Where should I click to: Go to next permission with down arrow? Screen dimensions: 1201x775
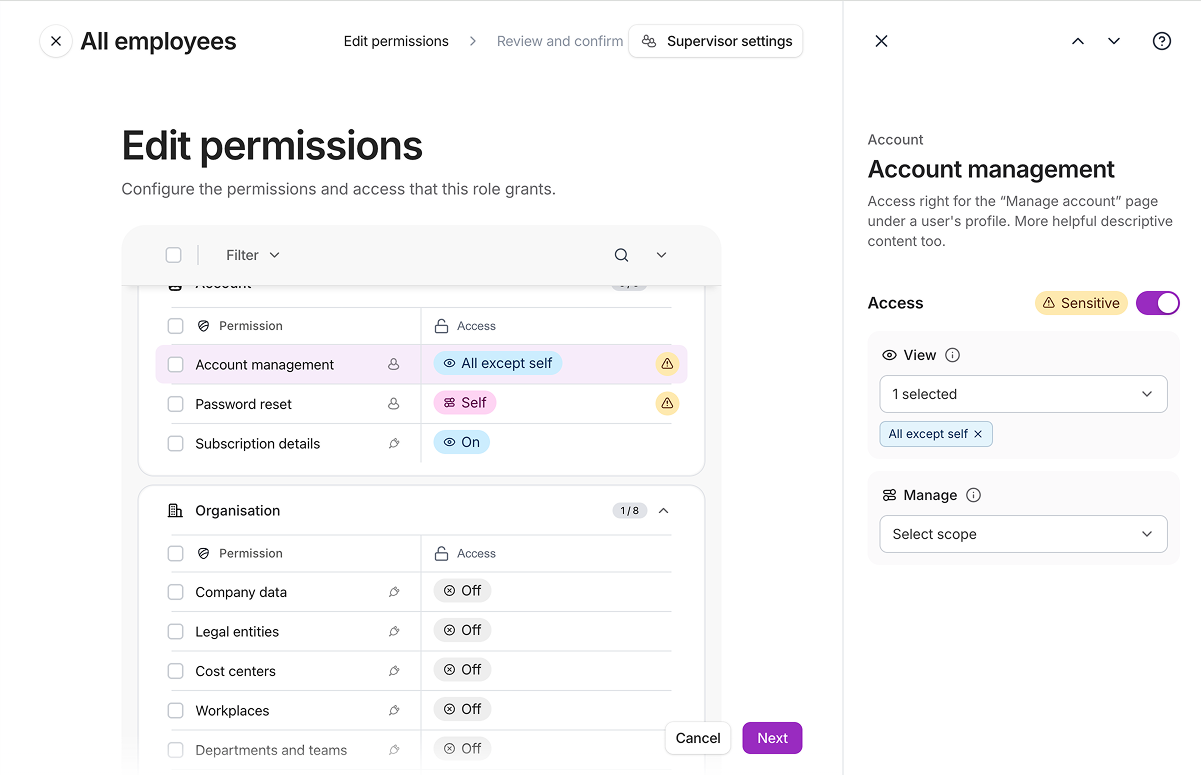click(1114, 41)
